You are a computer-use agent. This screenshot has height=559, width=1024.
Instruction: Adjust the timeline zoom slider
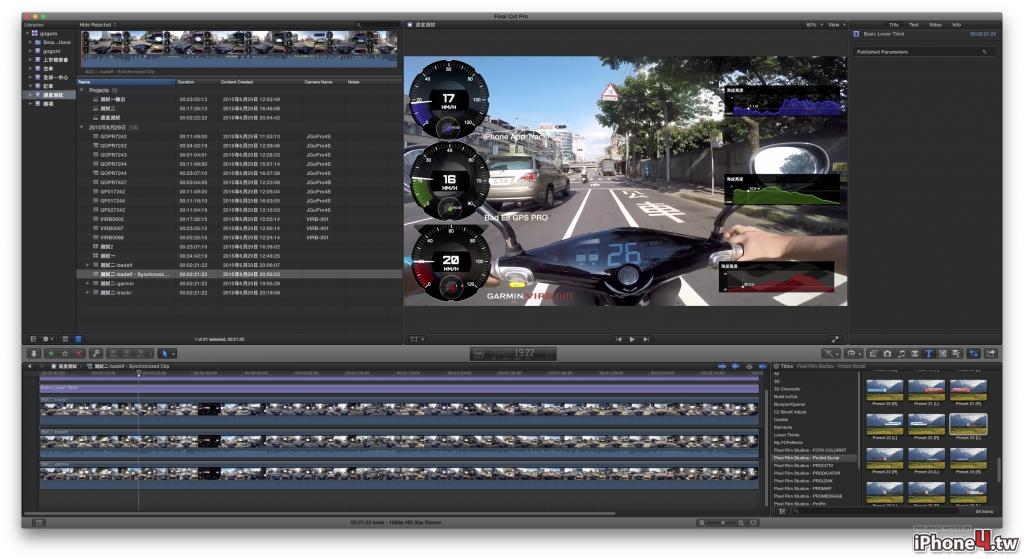pyautogui.click(x=723, y=522)
